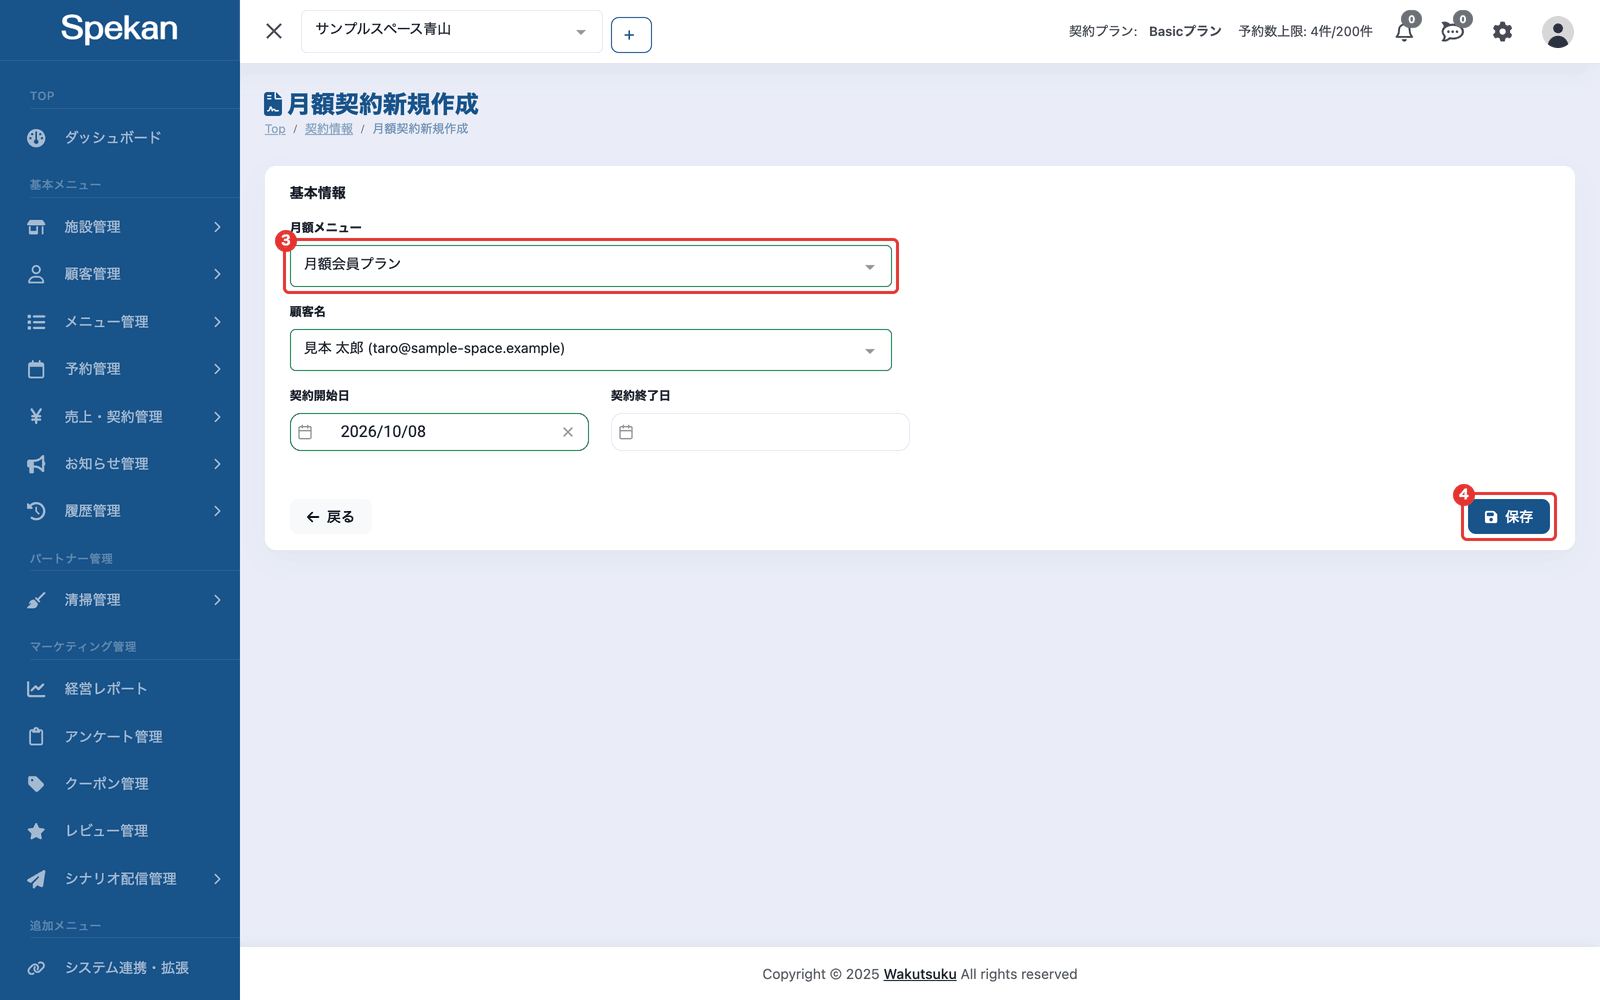Expand シナリオ配信管理 sidebar menu
1600x1000 pixels.
tap(120, 879)
